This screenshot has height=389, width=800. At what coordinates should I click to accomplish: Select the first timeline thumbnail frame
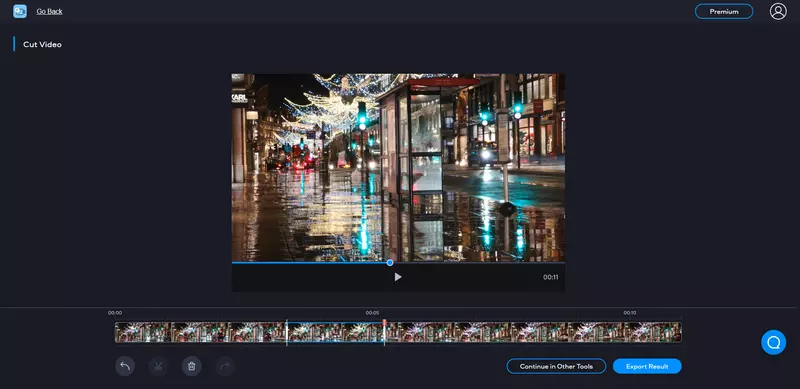pos(143,332)
